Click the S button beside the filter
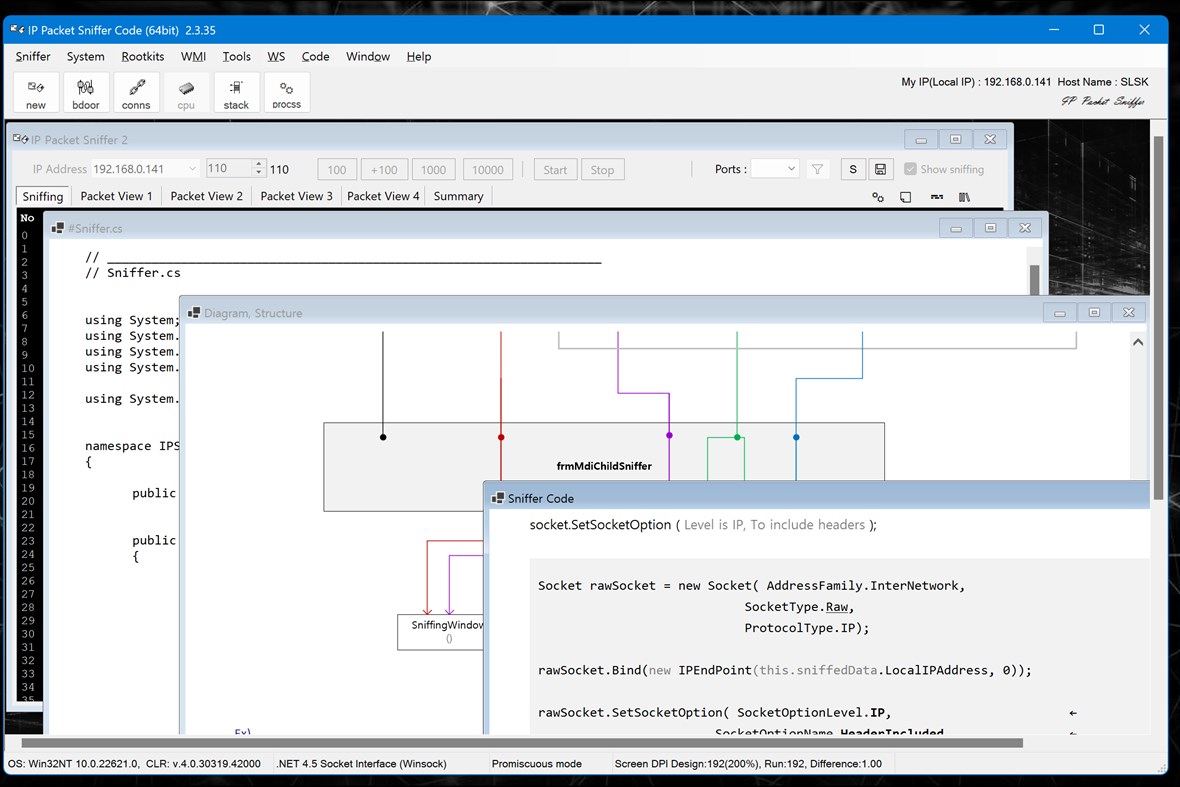Image resolution: width=1180 pixels, height=787 pixels. [x=853, y=169]
